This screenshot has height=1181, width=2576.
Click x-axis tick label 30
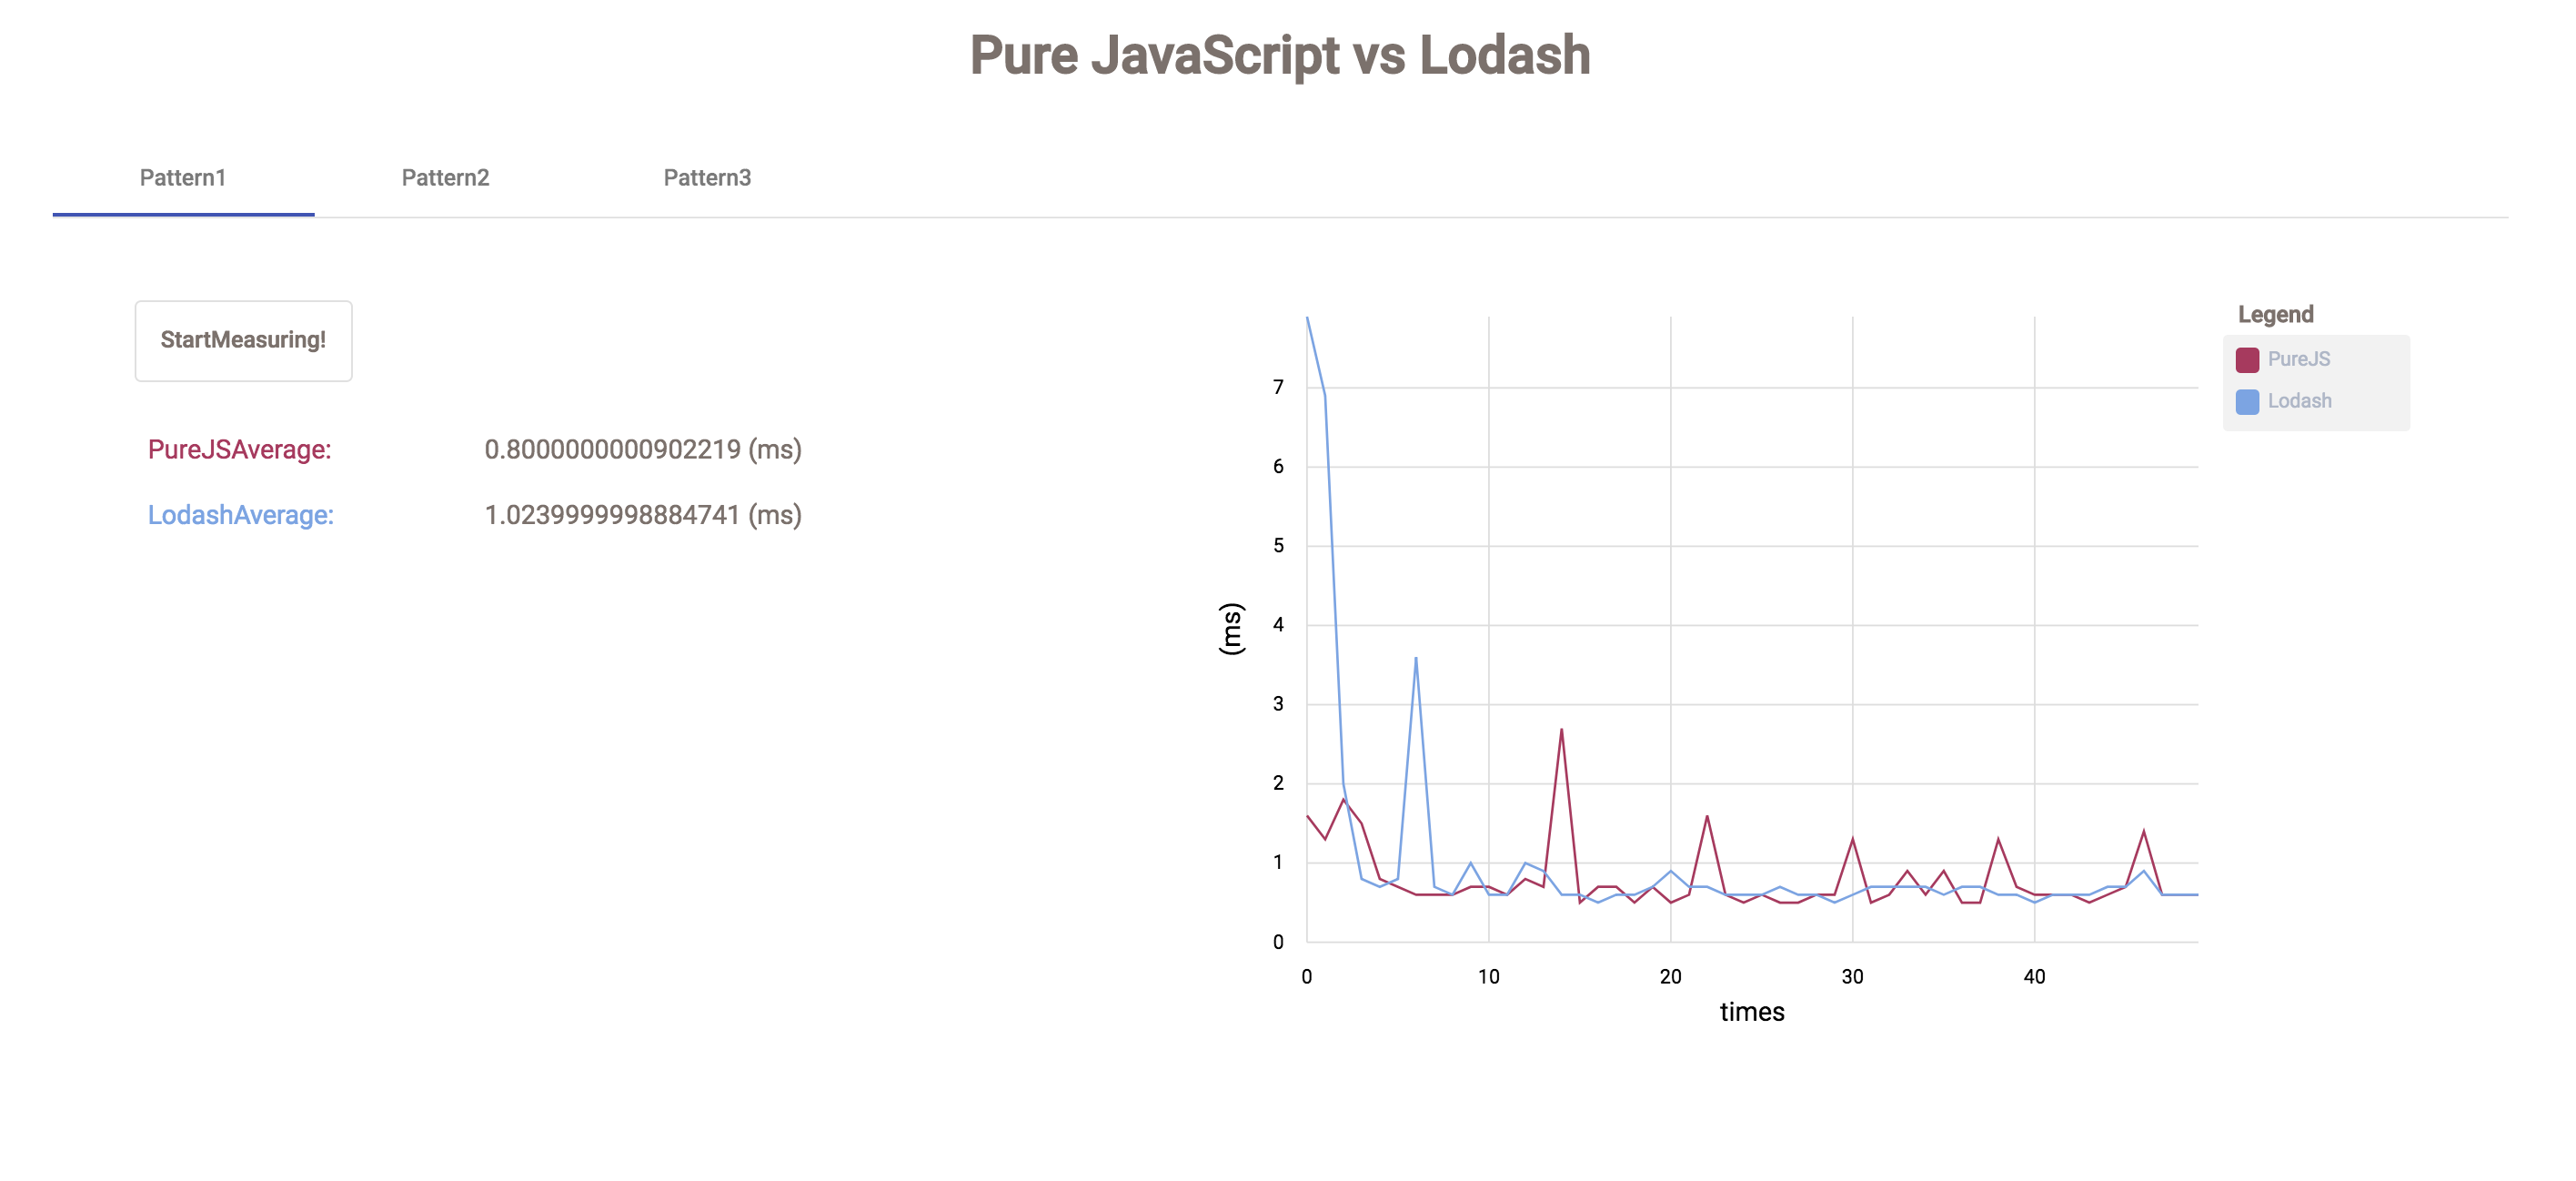point(1852,977)
